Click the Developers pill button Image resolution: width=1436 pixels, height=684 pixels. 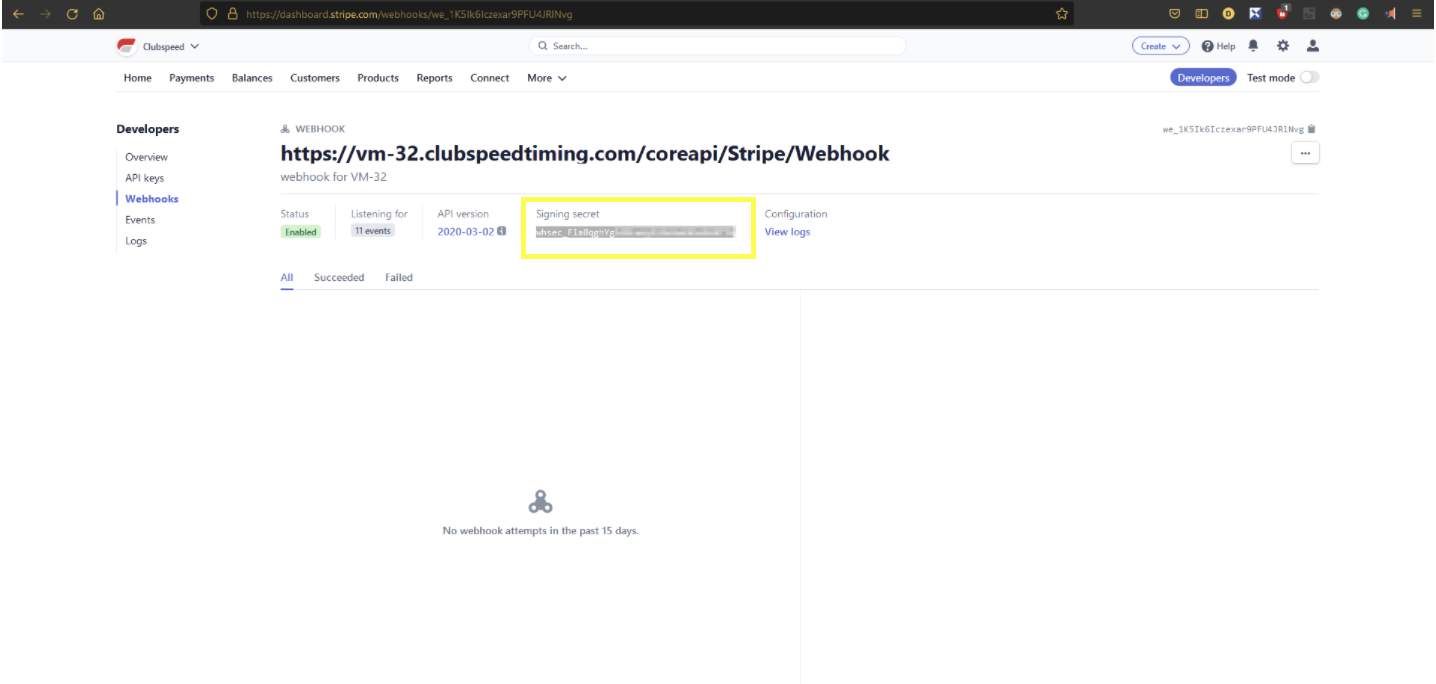point(1203,78)
